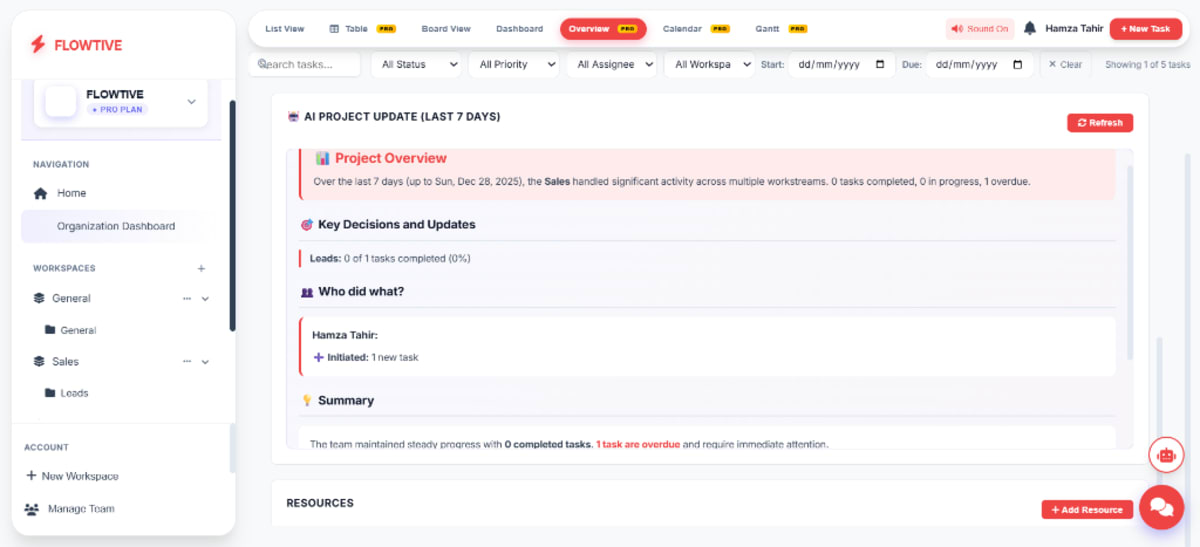Click the Due date input field
The width and height of the screenshot is (1200, 547).
coord(979,64)
